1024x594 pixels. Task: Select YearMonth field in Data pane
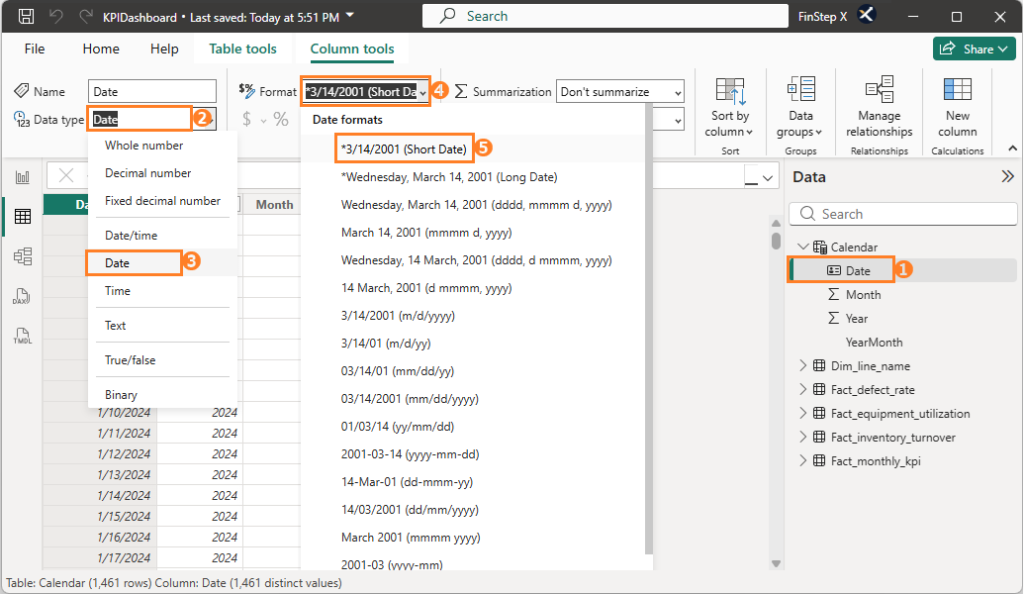click(874, 342)
